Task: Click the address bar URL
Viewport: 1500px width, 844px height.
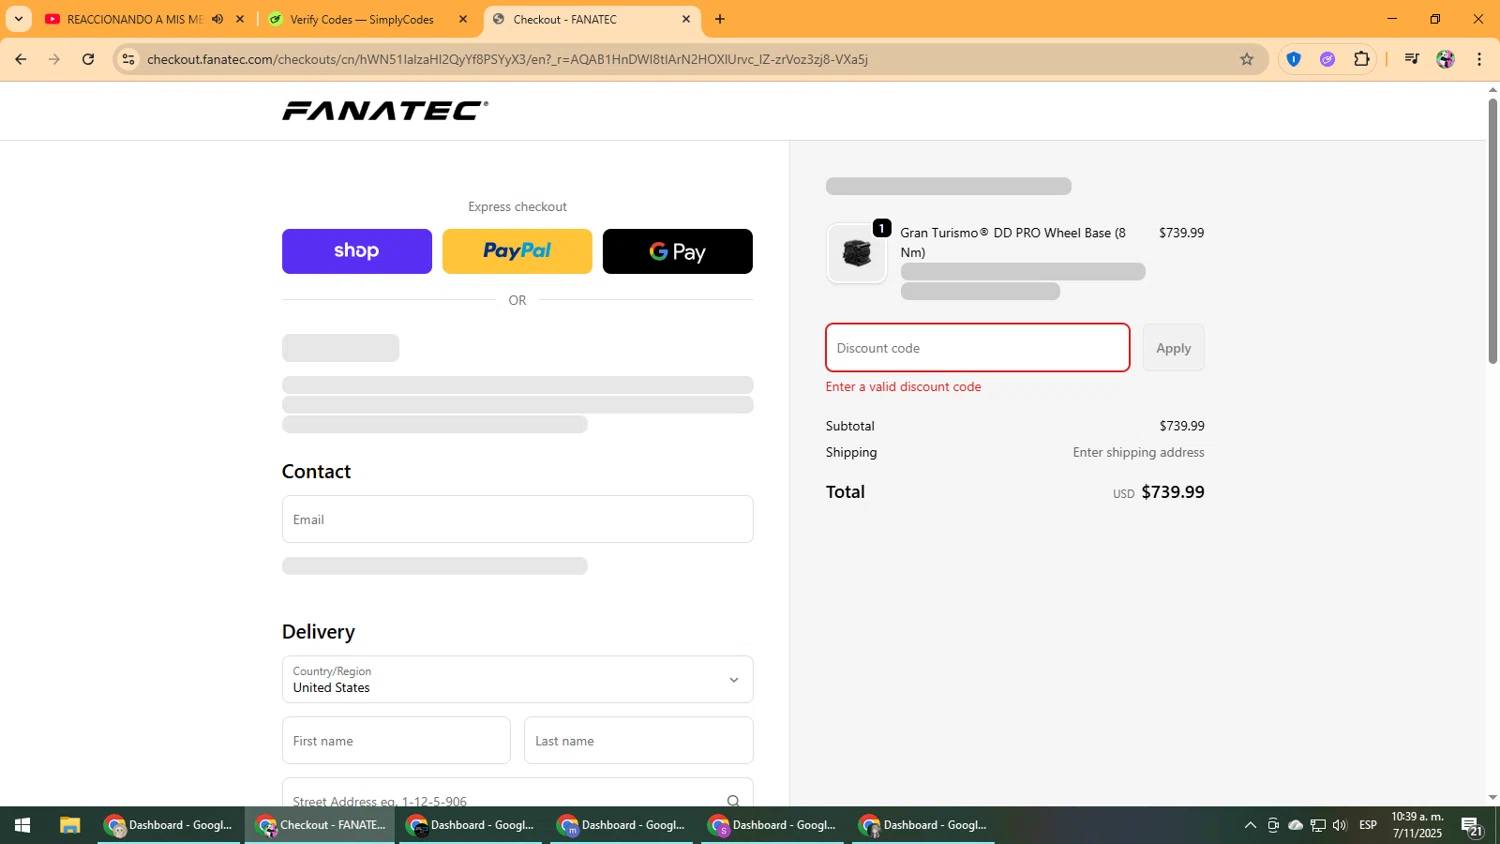Action: click(x=507, y=59)
